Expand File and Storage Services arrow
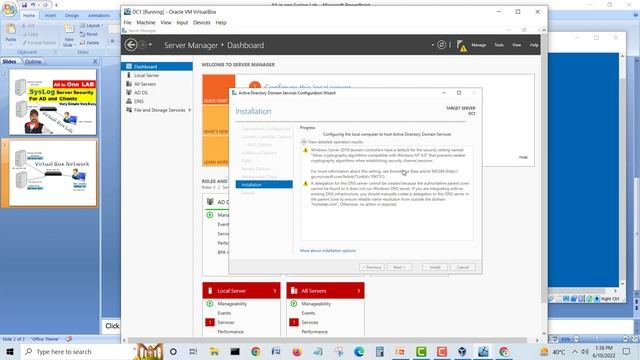This screenshot has height=360, width=640. 190,110
